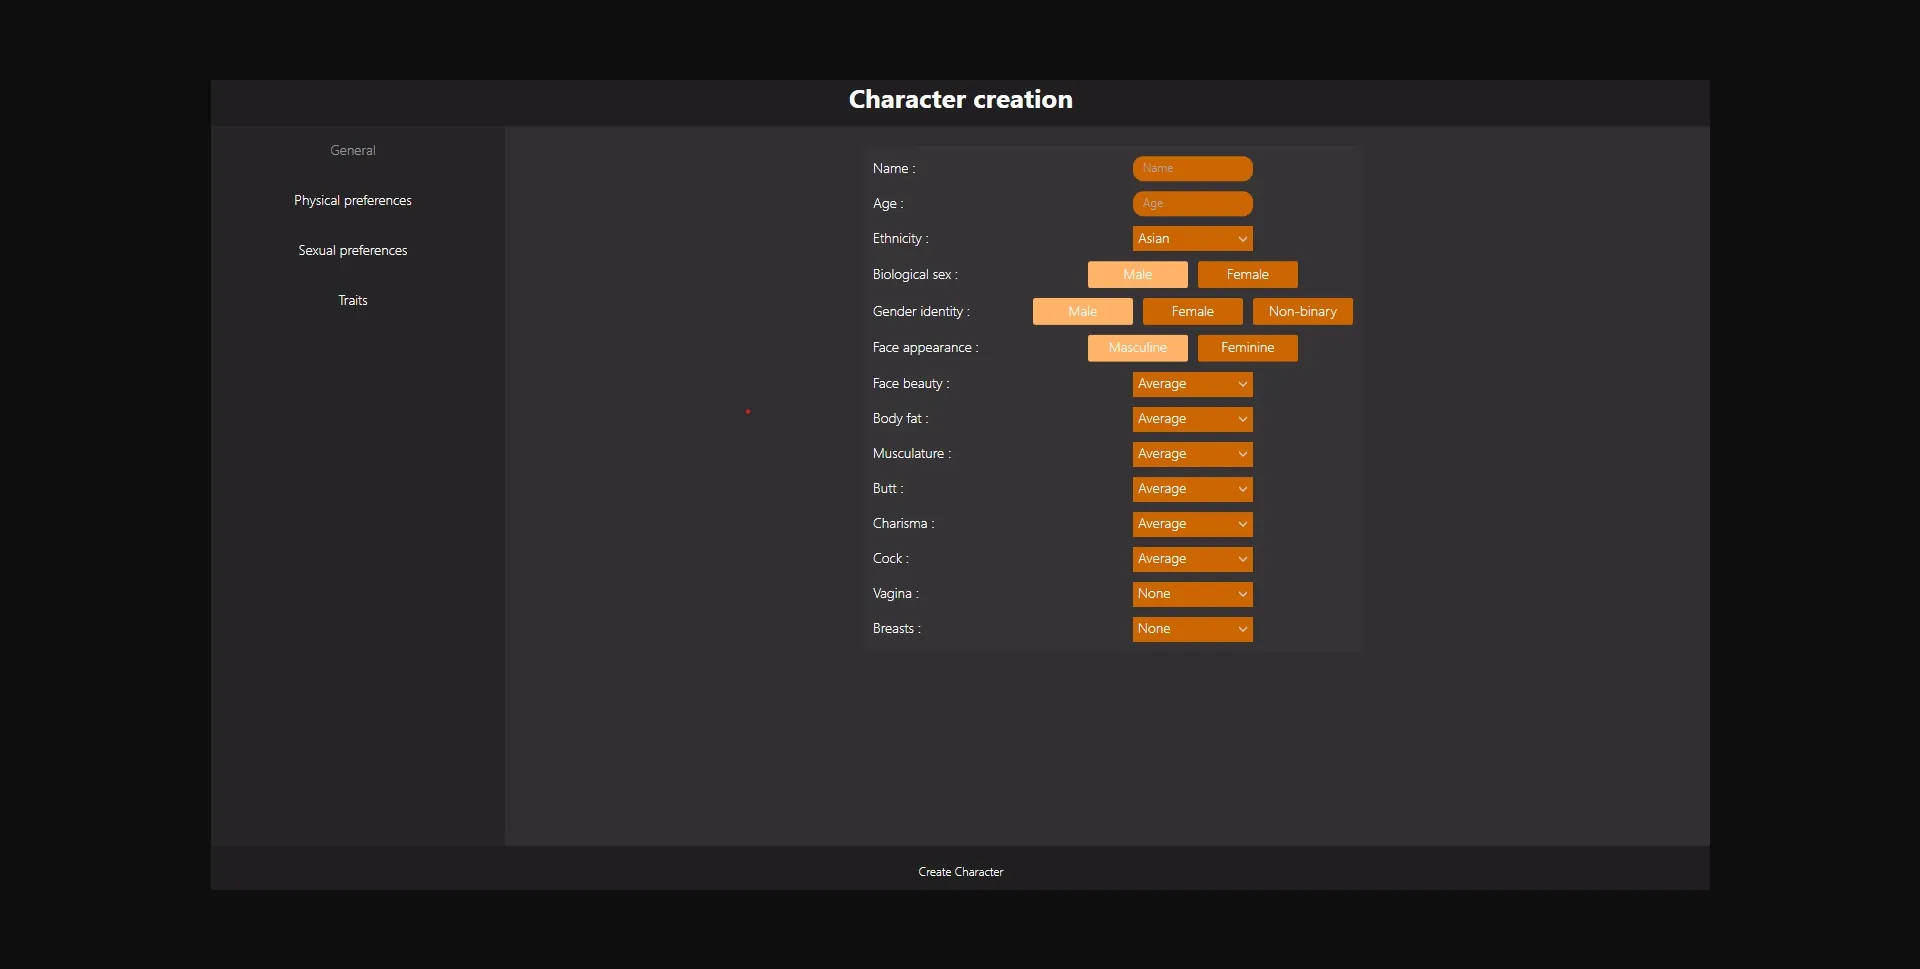The image size is (1920, 969).
Task: Open the Ethnicity dropdown
Action: coord(1192,239)
